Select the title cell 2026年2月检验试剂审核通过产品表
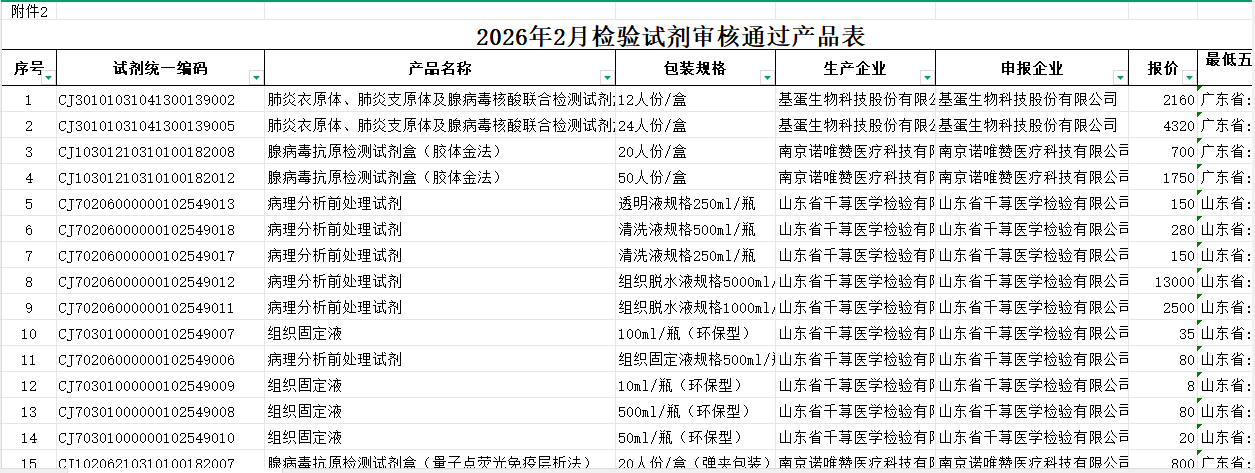 pos(670,37)
